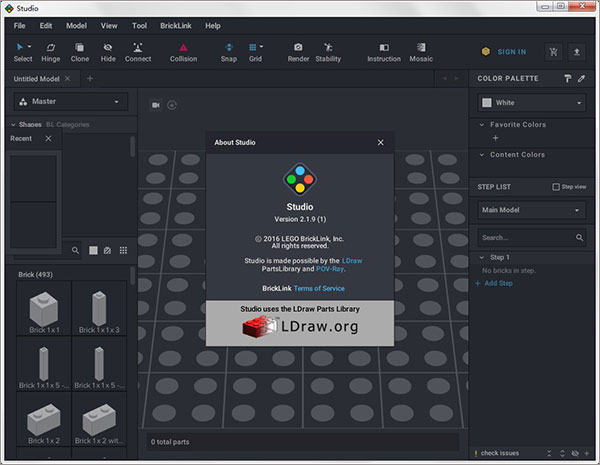Open the View menu
The image size is (600, 465).
point(109,26)
